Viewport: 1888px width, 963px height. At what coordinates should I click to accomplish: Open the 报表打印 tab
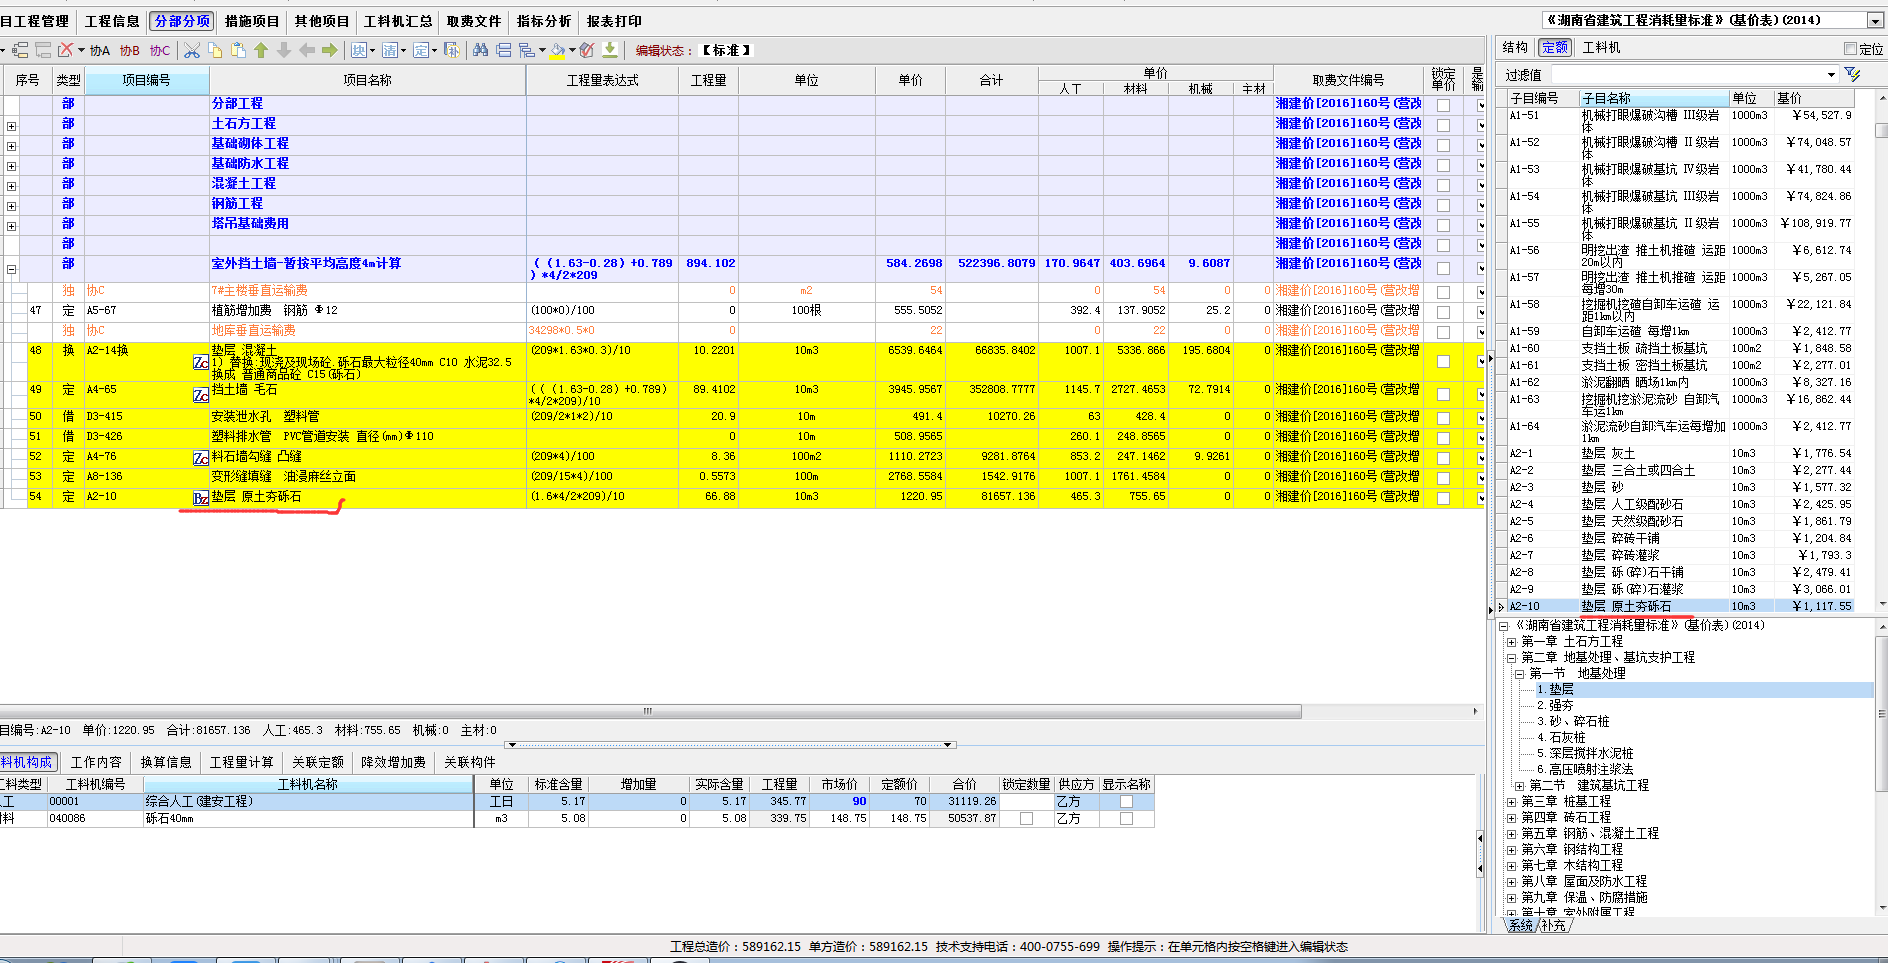click(614, 21)
